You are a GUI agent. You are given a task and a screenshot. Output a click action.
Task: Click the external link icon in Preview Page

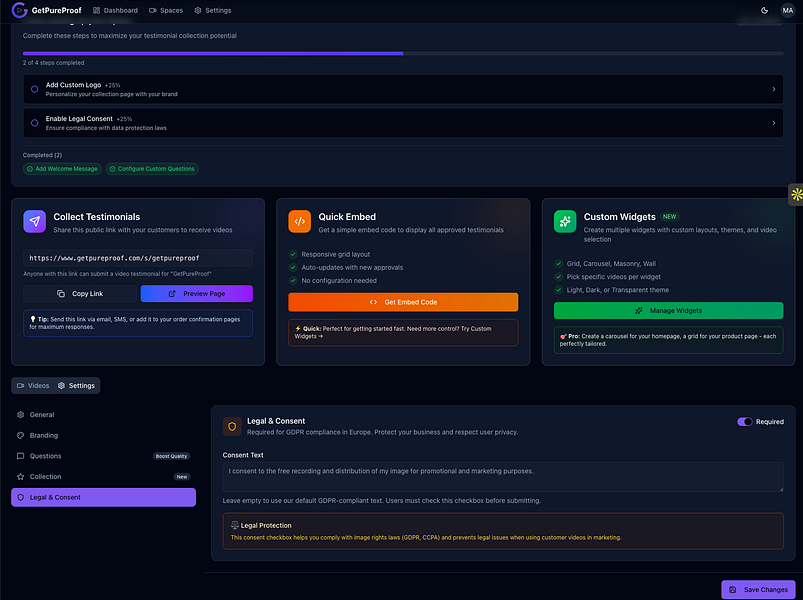[172, 293]
